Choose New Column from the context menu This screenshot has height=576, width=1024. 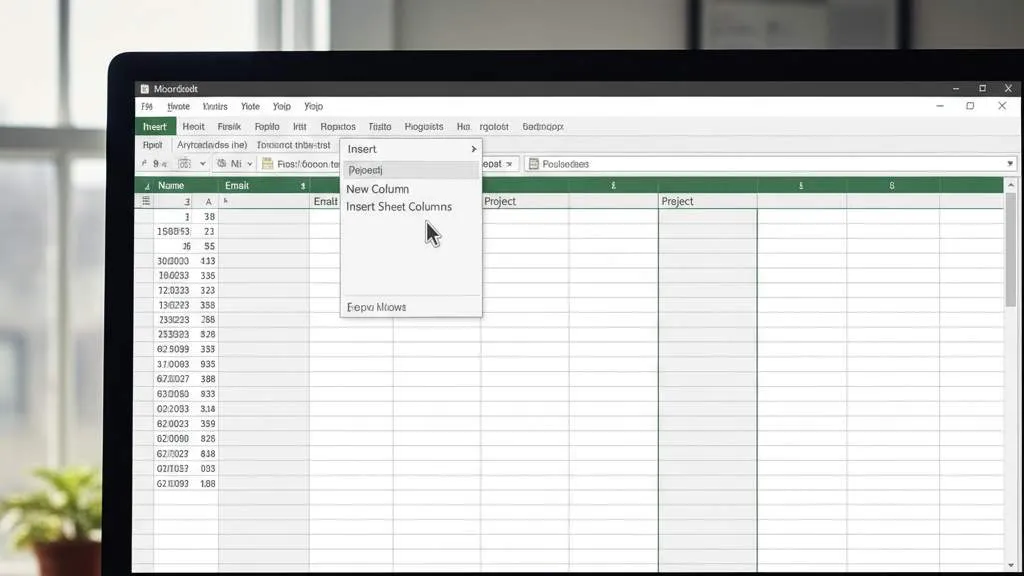[x=377, y=189]
